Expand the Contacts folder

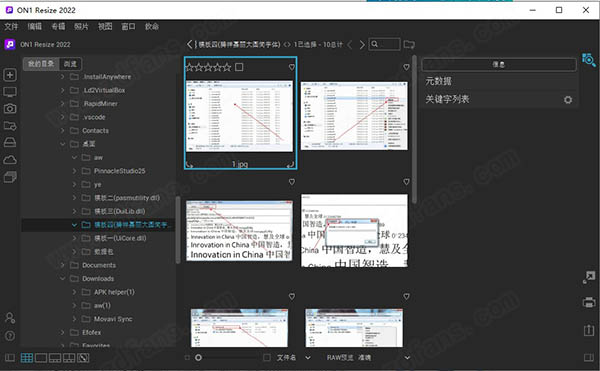click(x=62, y=130)
